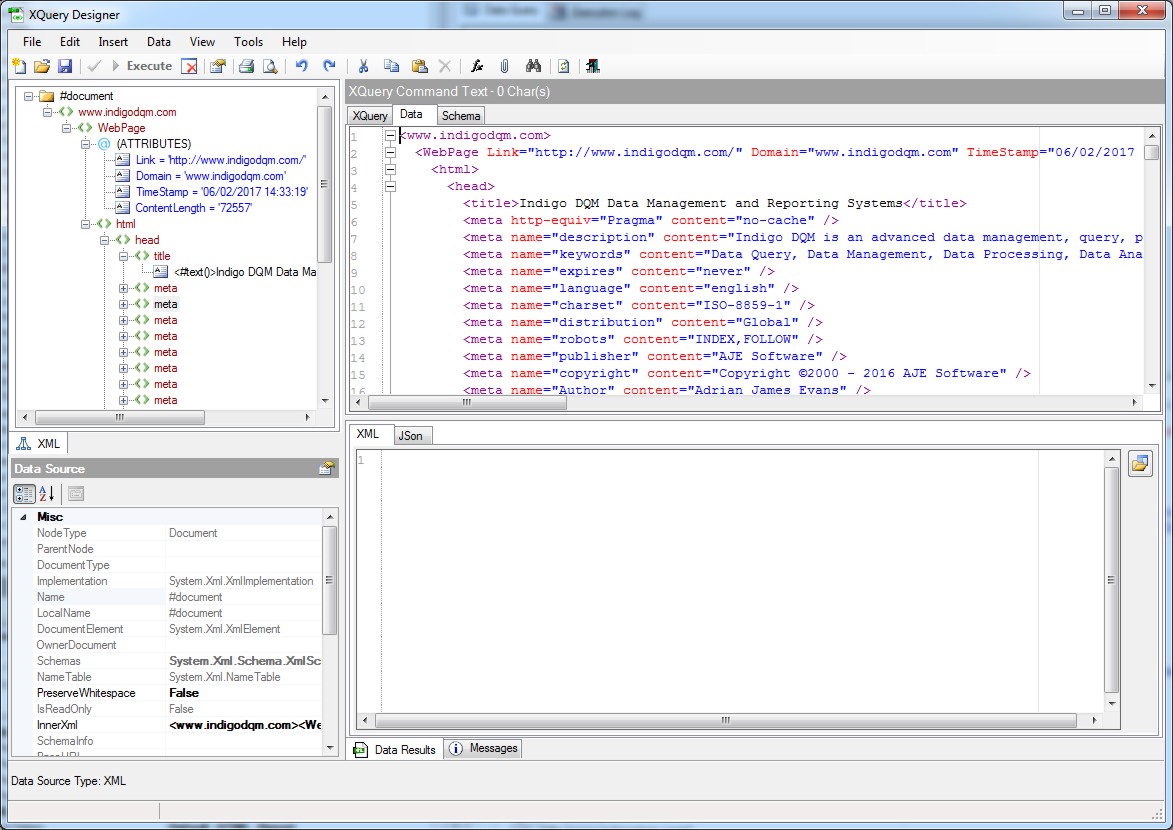Collapse the html node in tree
This screenshot has height=830, width=1173.
(86, 224)
